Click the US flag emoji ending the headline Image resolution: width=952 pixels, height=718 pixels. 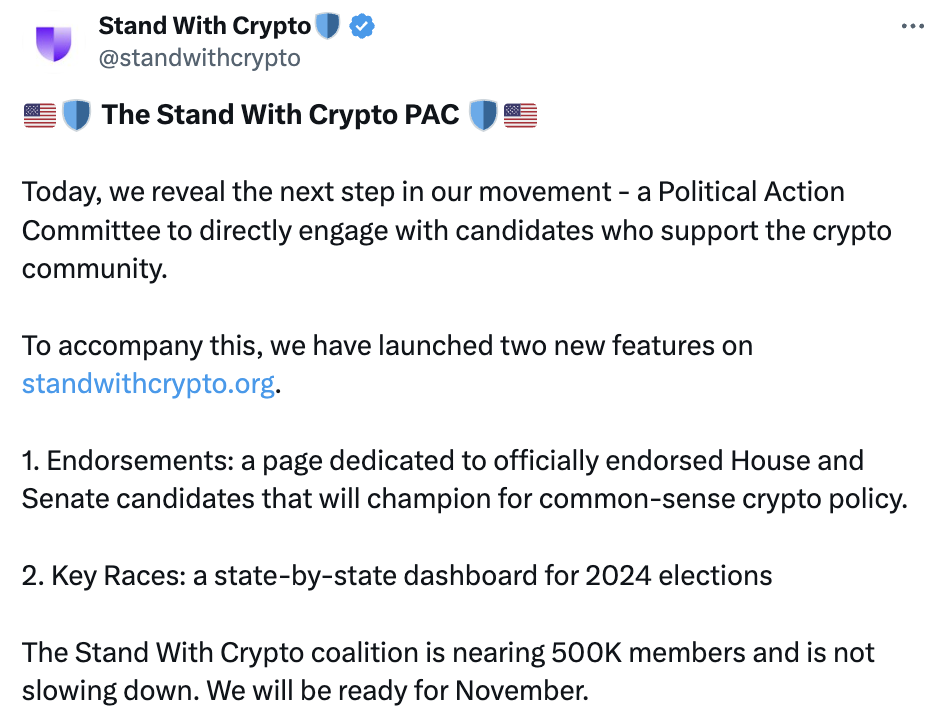pyautogui.click(x=520, y=116)
